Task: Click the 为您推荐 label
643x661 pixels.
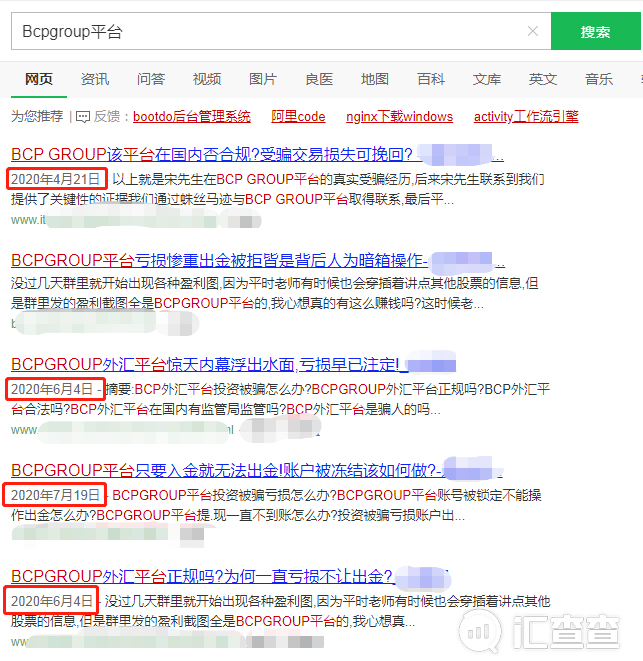Action: click(x=37, y=116)
